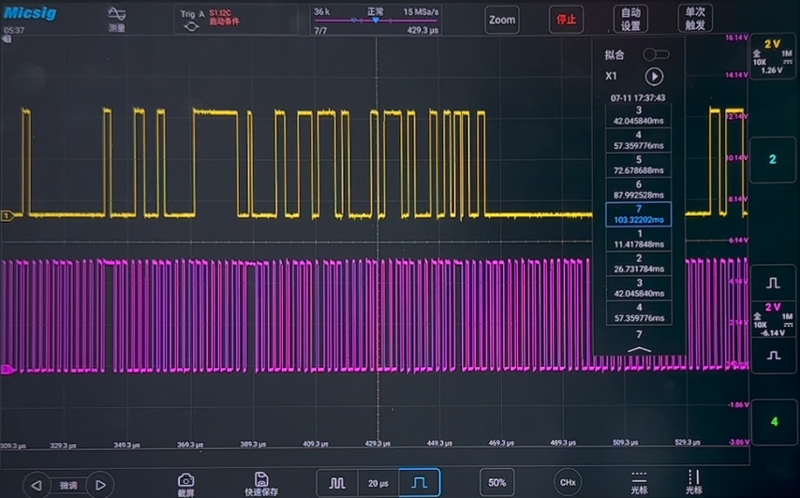Tap the quick save floppy icon
The image size is (800, 498).
[x=261, y=483]
